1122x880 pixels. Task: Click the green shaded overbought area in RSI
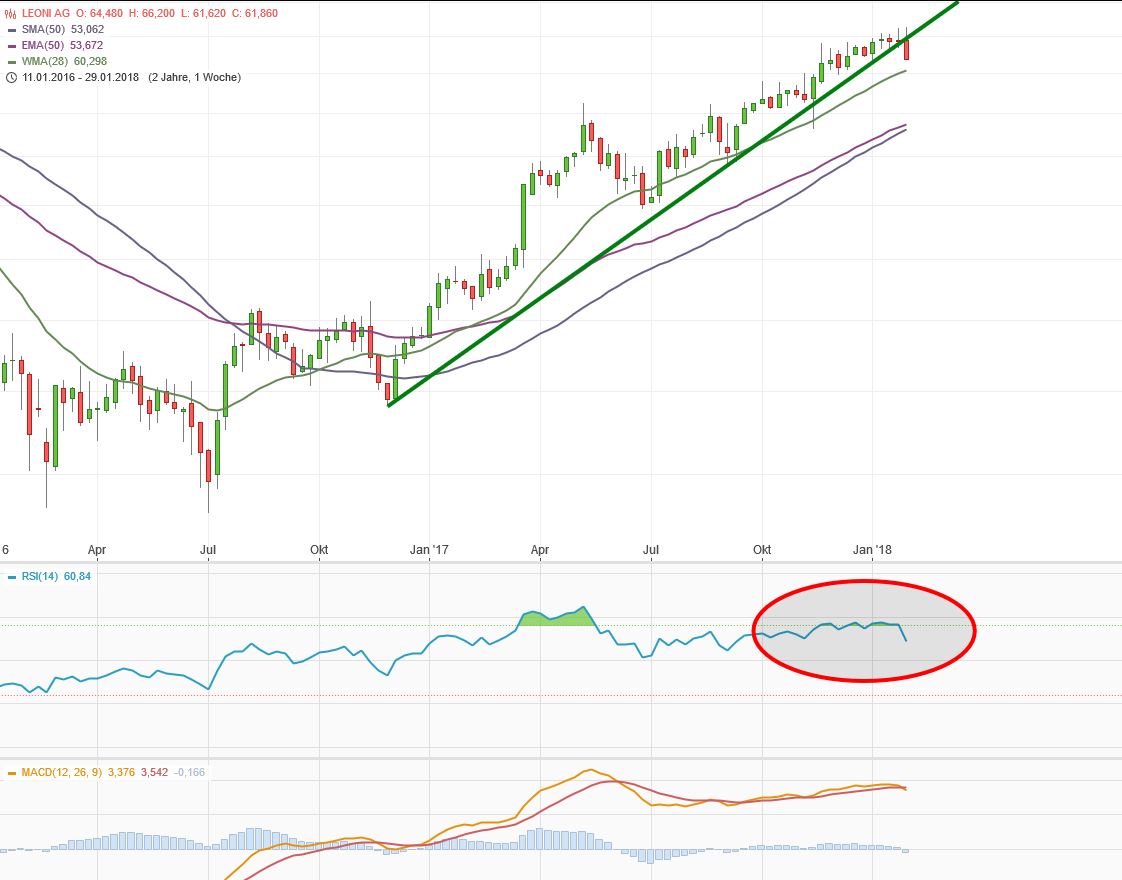(x=555, y=619)
